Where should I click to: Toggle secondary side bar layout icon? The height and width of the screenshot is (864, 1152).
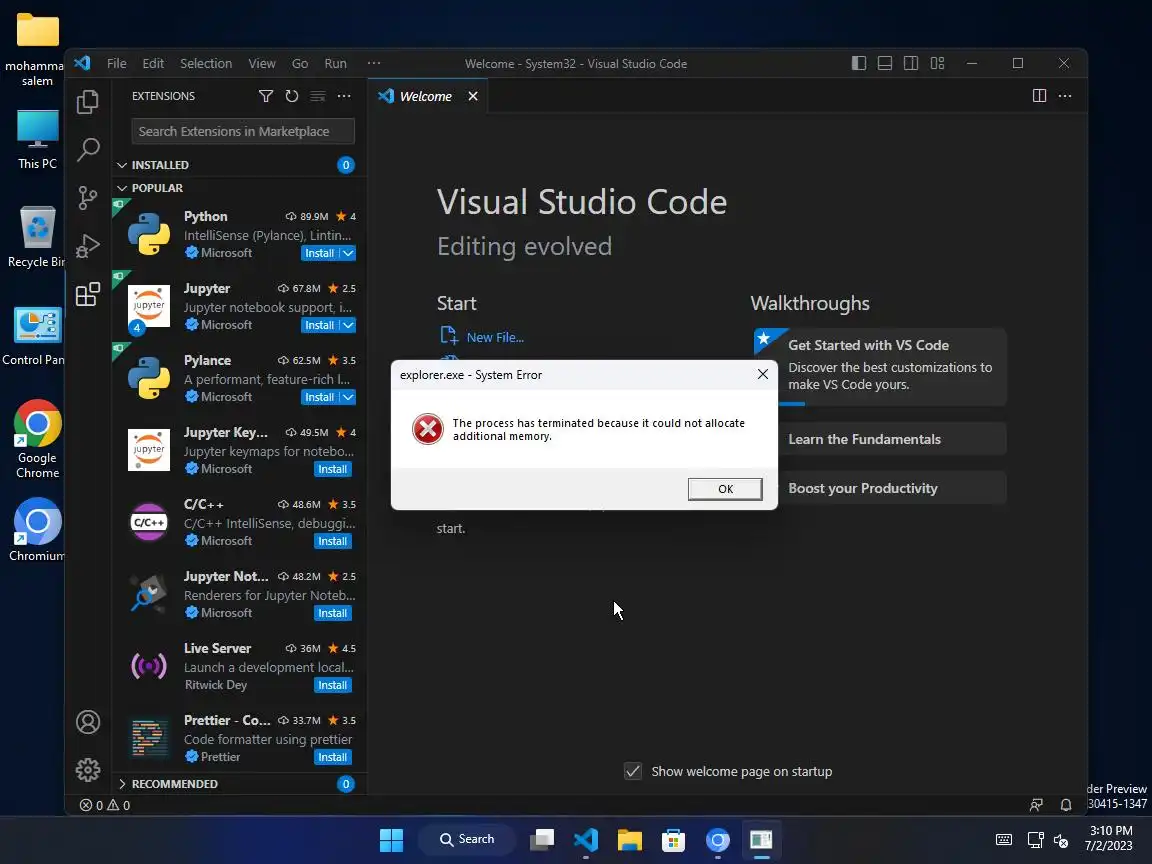pyautogui.click(x=911, y=63)
